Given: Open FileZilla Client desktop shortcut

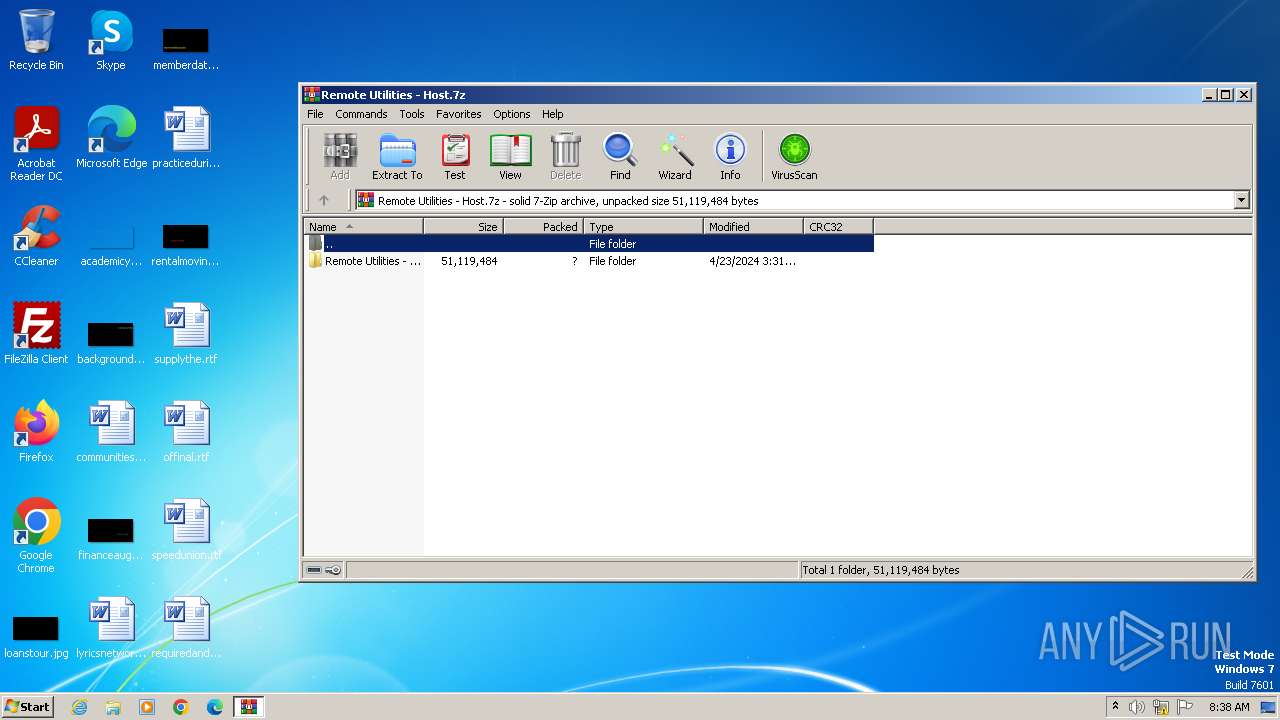Looking at the screenshot, I should click(36, 334).
